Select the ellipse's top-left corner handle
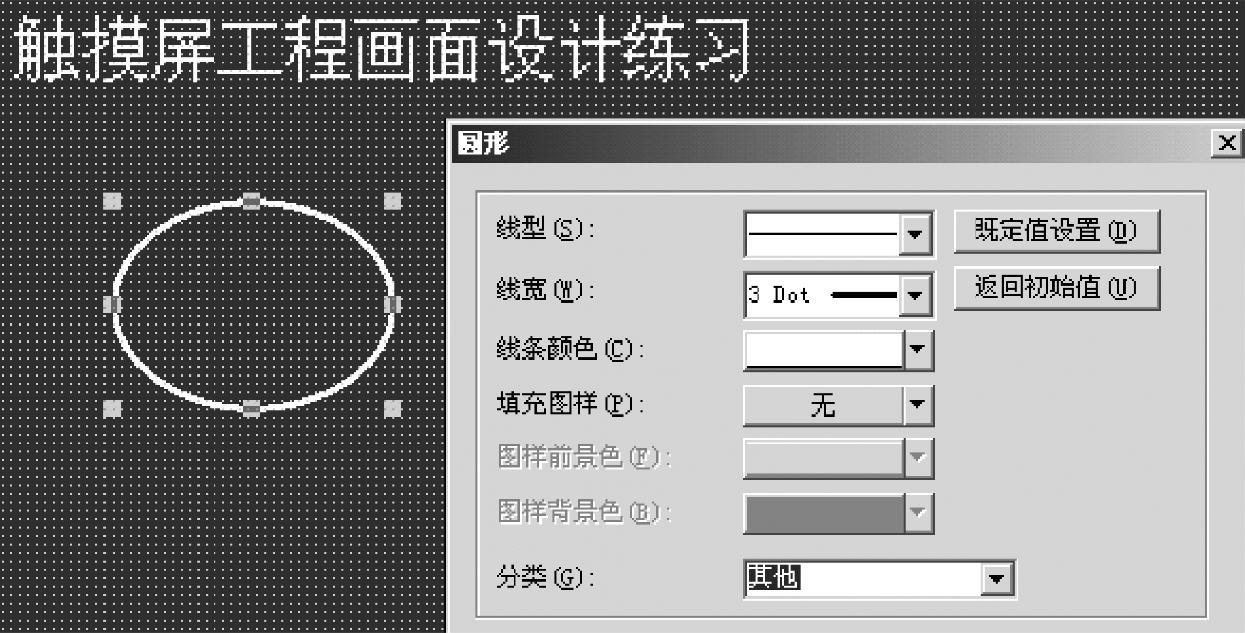Viewport: 1245px width, 633px height. pyautogui.click(x=113, y=201)
